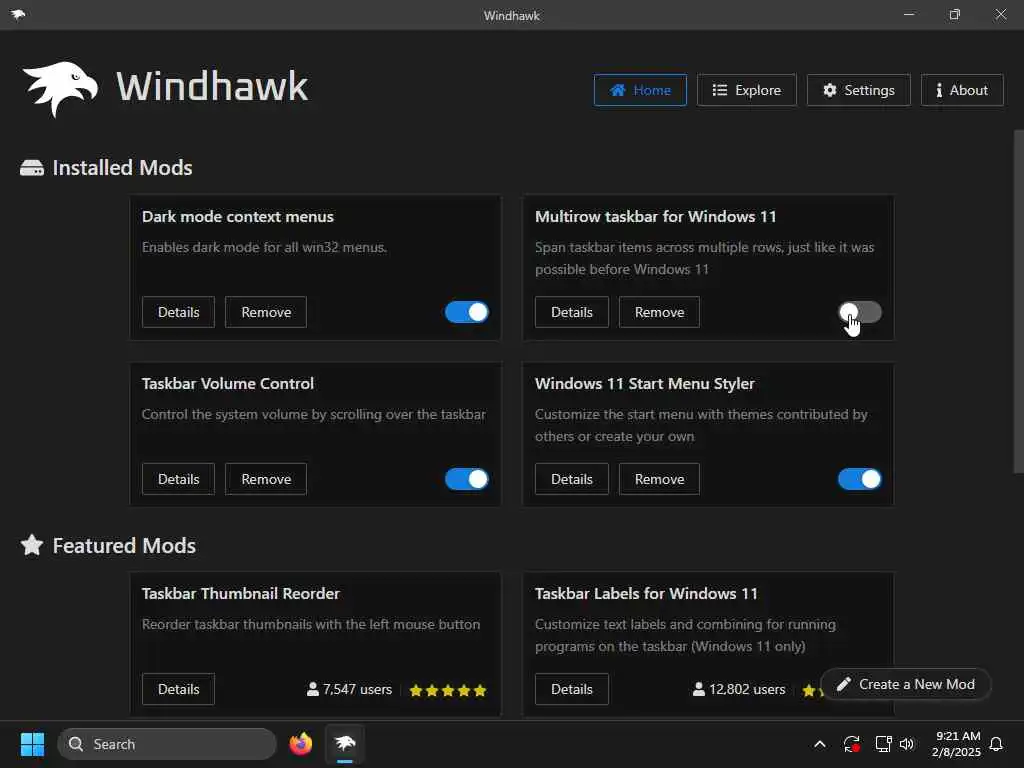Open the About tab
Screen dimensions: 1024x768
962,90
